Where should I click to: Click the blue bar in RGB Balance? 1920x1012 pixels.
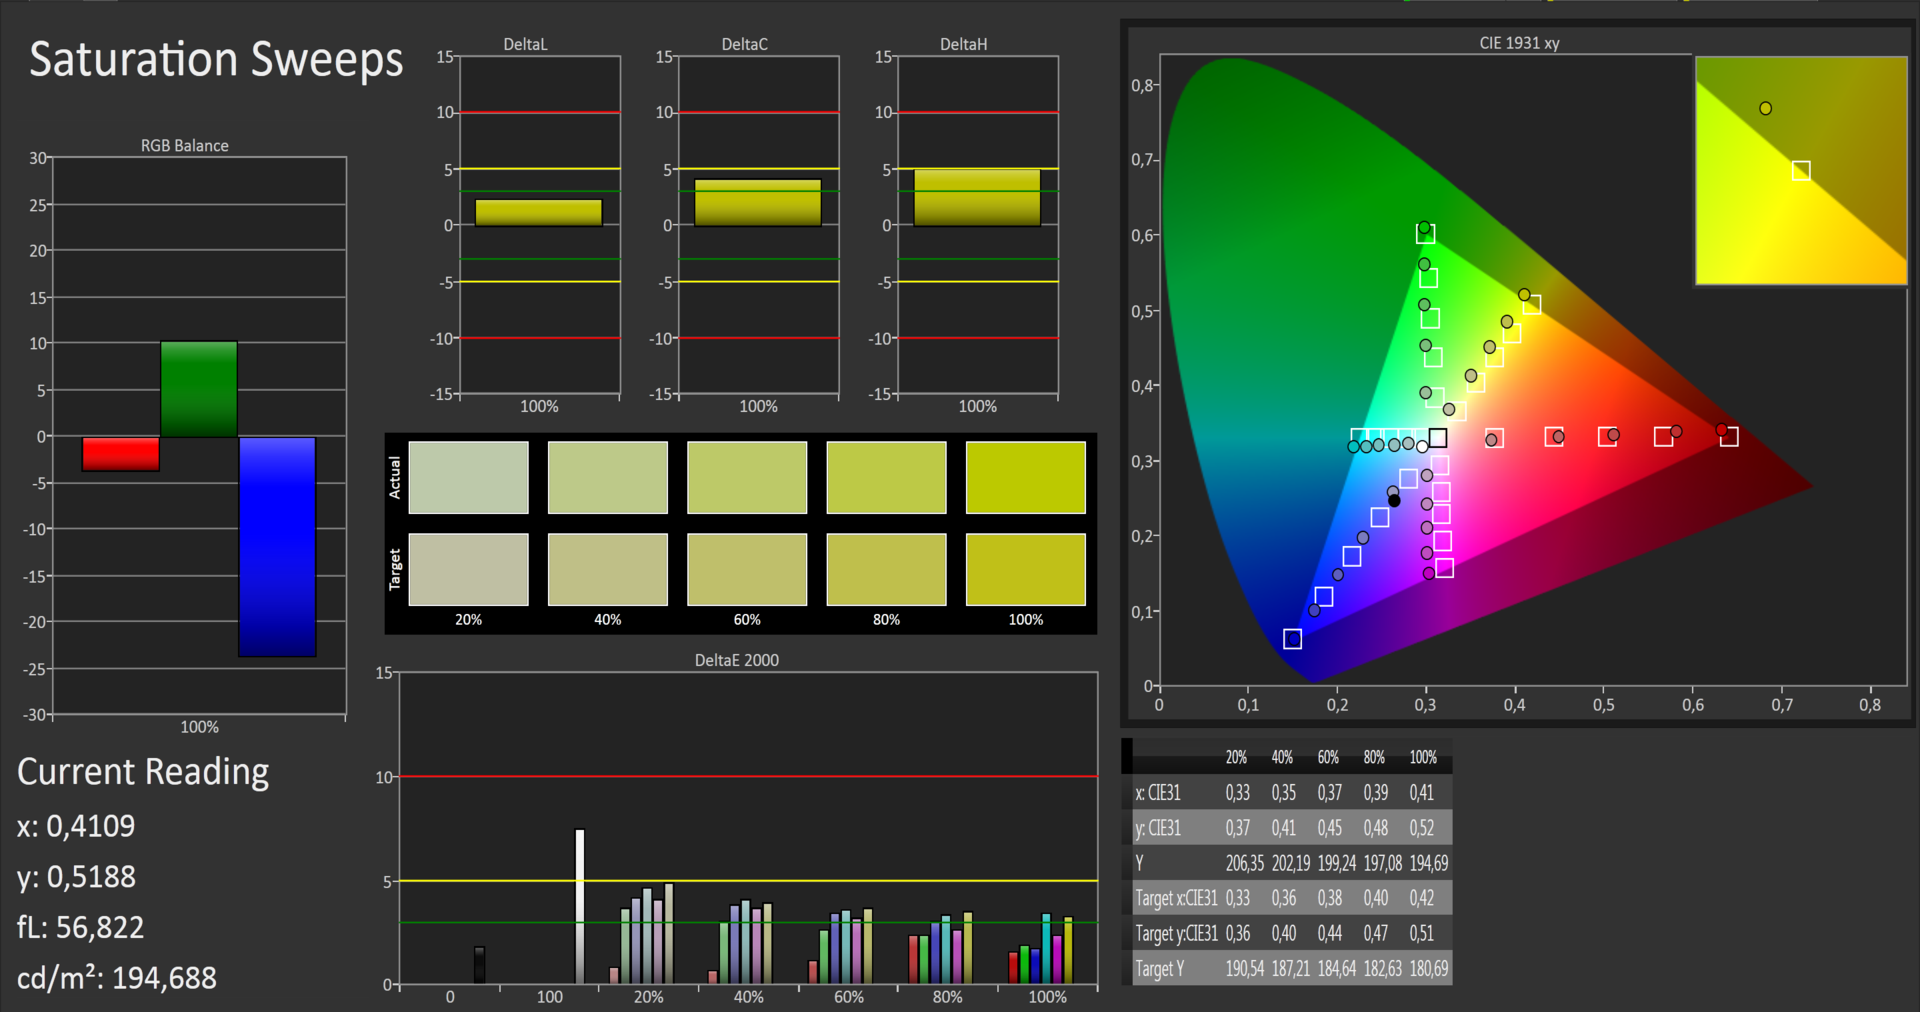(277, 546)
